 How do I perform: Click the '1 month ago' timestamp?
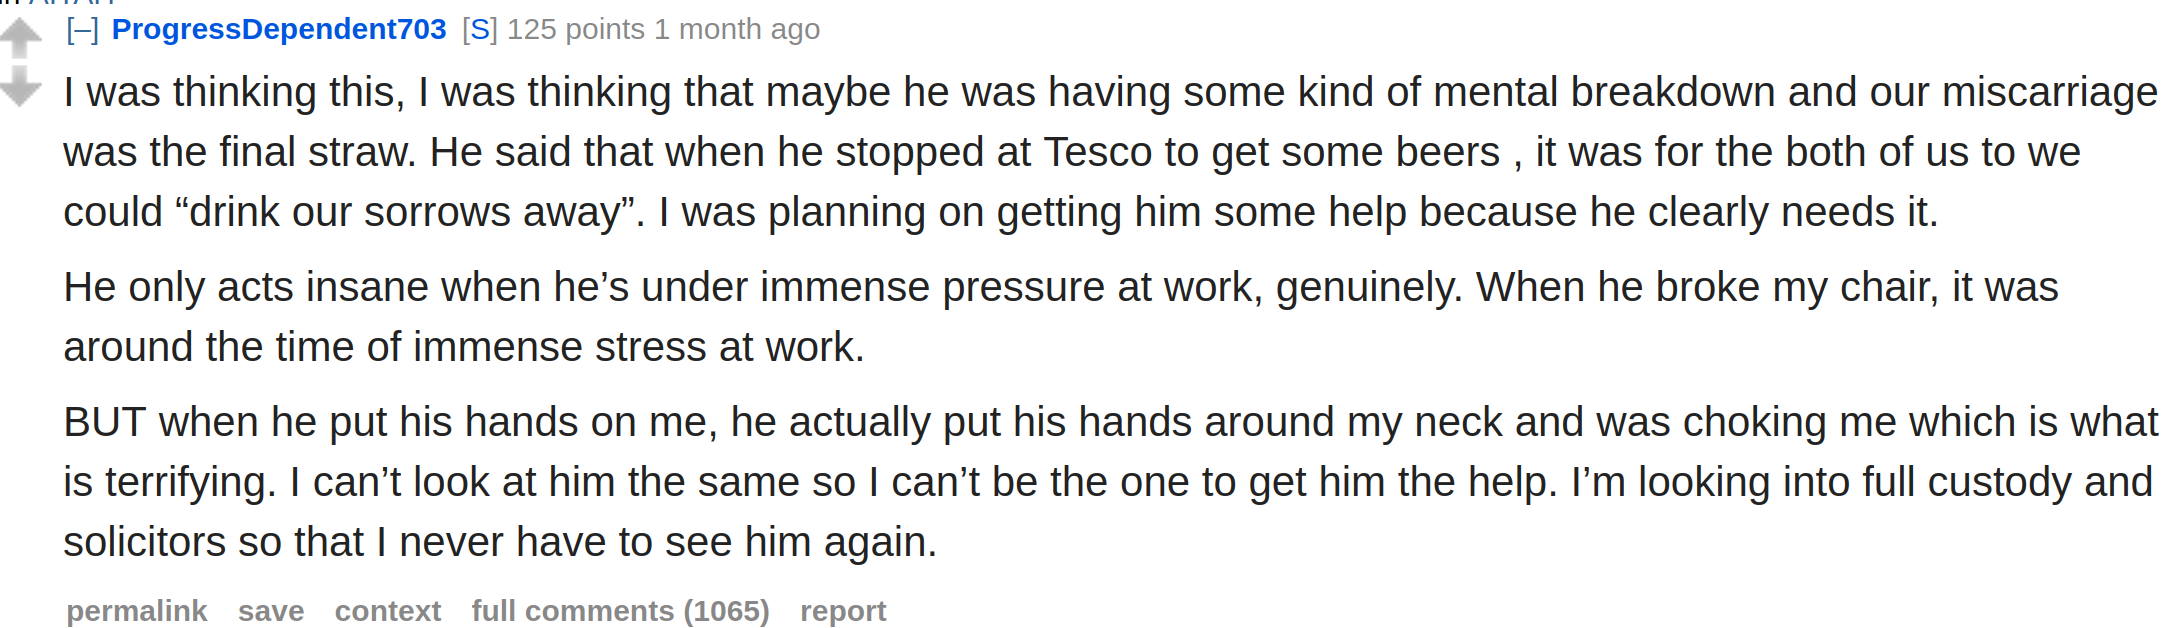point(737,30)
